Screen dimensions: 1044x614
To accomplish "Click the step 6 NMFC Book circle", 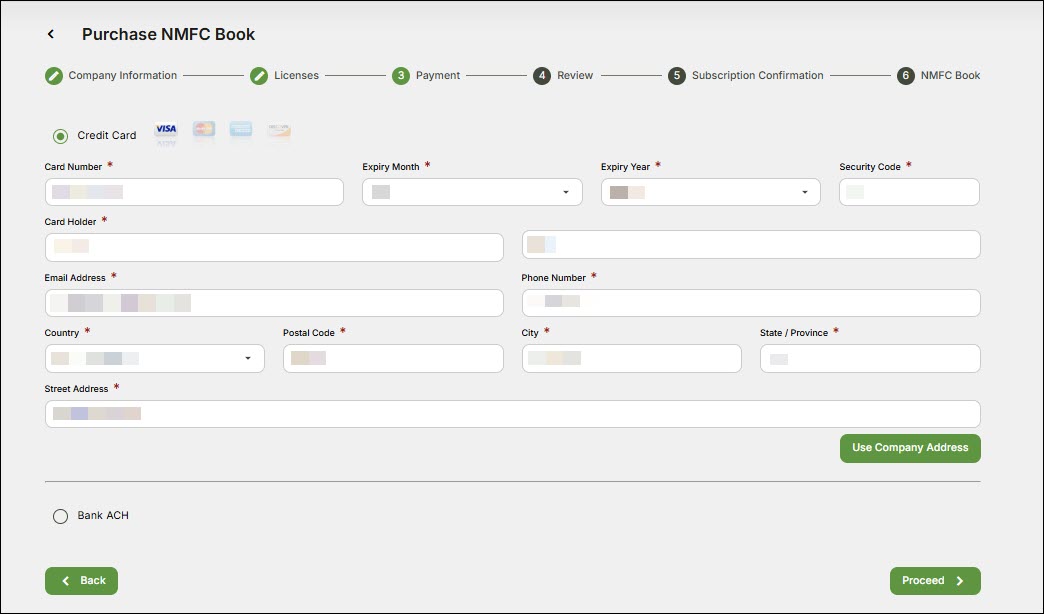I will (906, 76).
